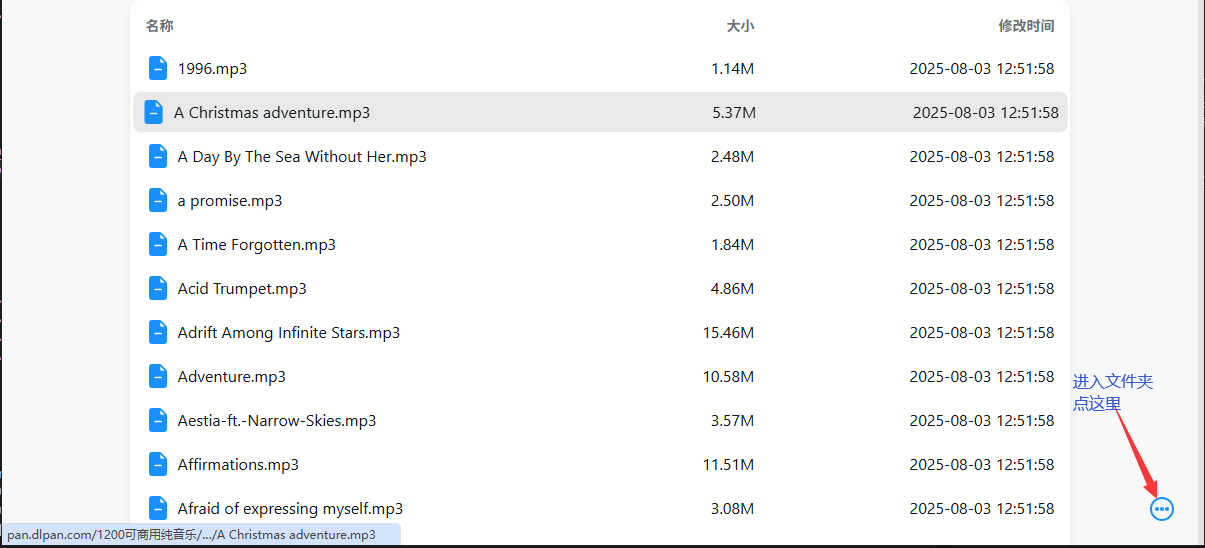Select the 1996.mp3 file name
This screenshot has width=1205, height=548.
(x=212, y=69)
